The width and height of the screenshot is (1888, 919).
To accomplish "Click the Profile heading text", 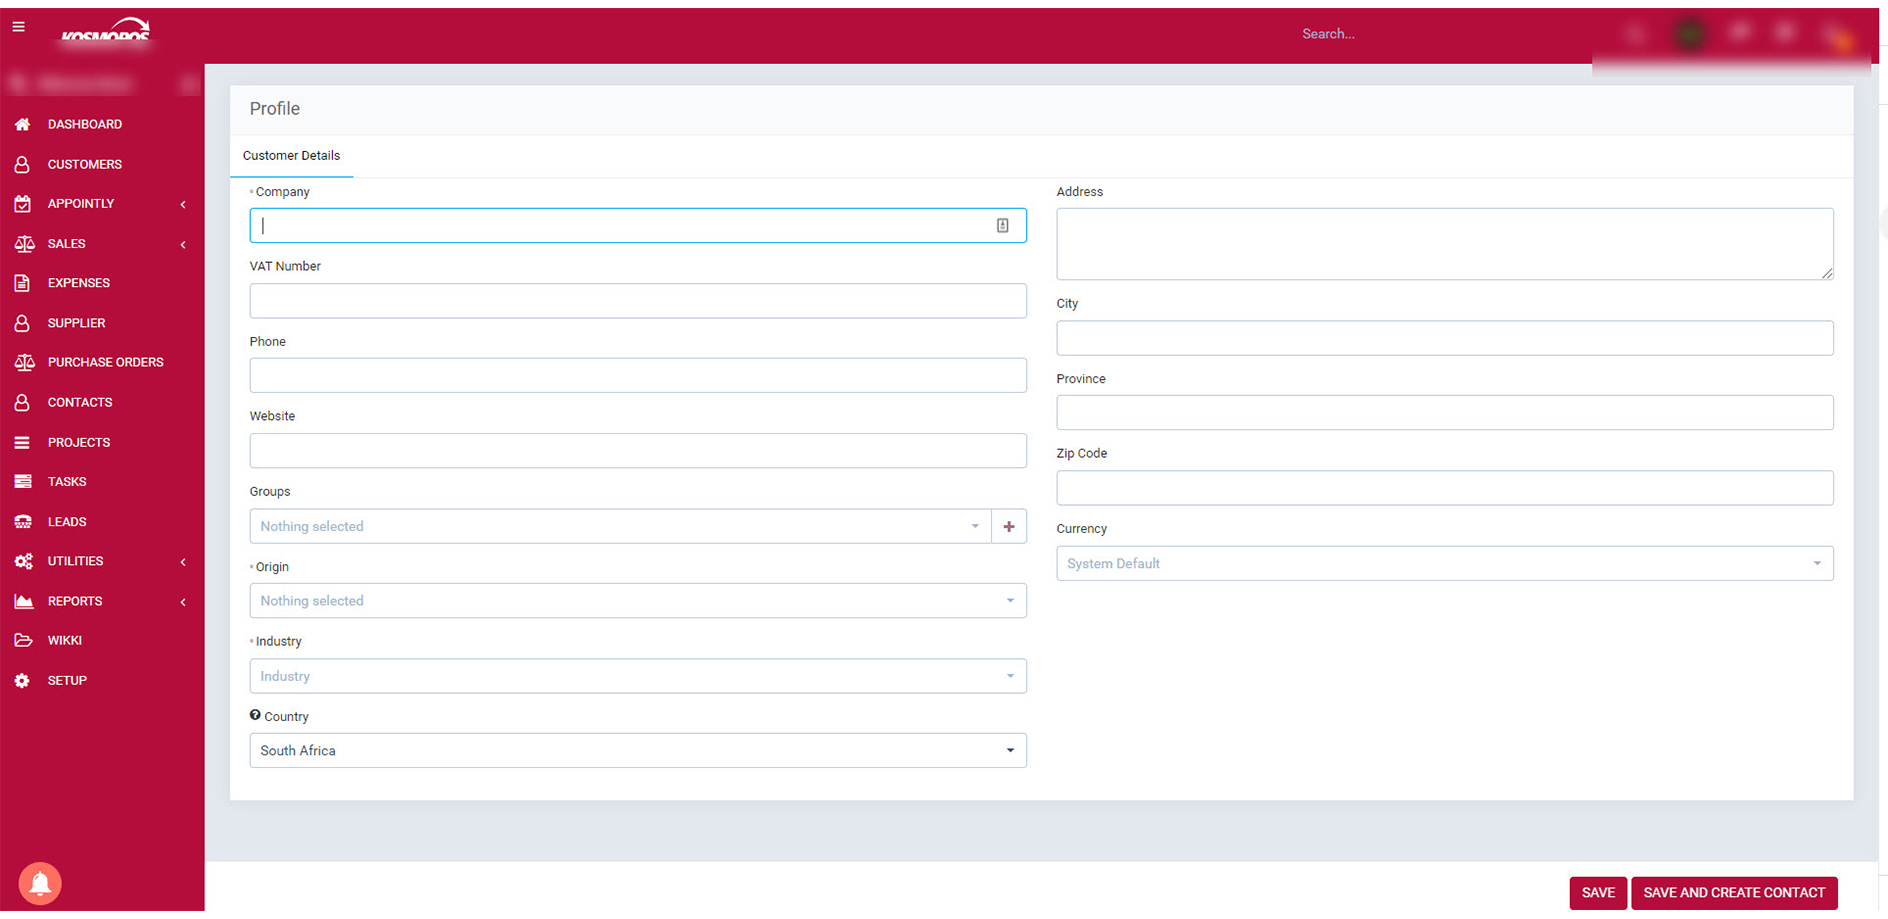I will [x=275, y=109].
